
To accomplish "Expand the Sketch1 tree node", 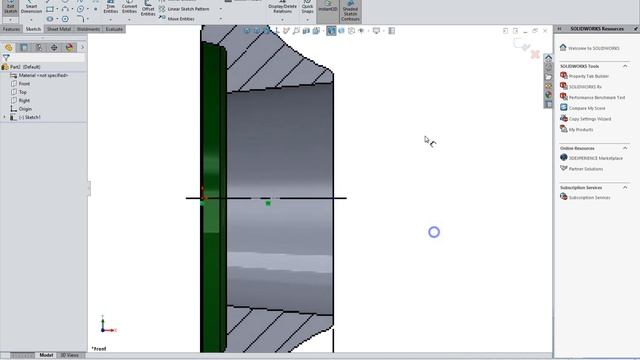I will [x=5, y=117].
